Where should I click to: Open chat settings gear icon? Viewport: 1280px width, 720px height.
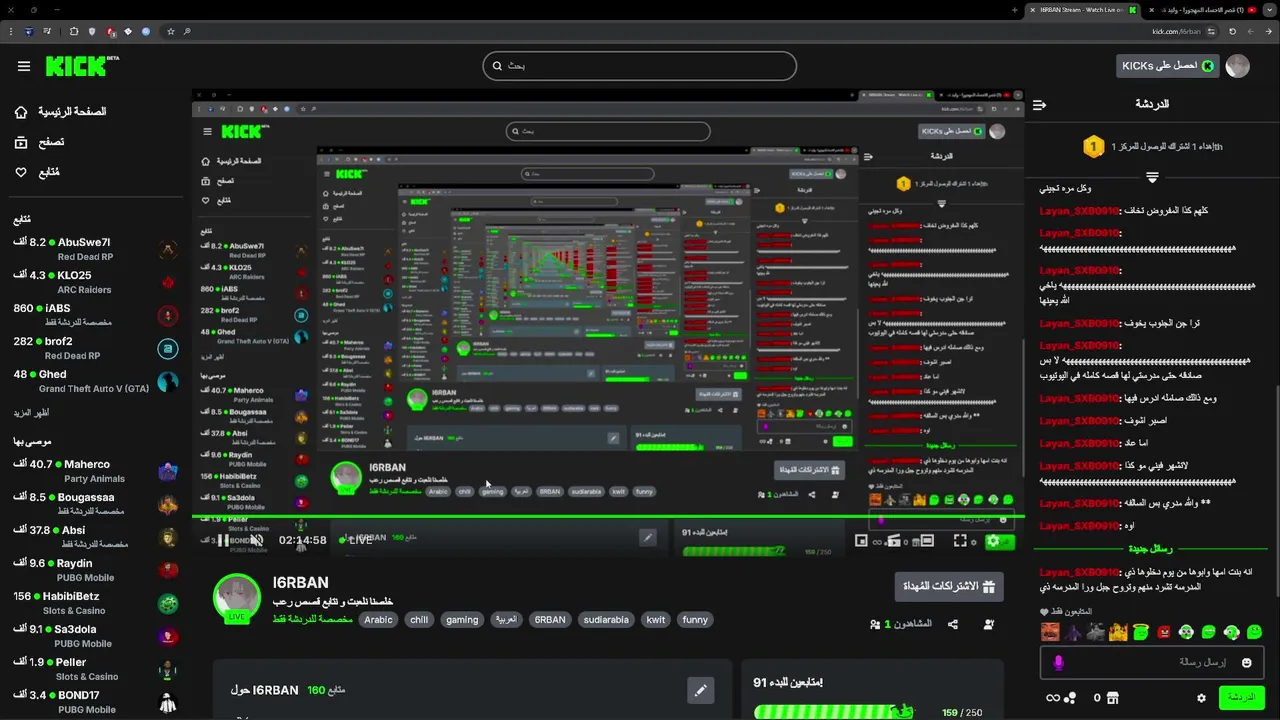click(1201, 698)
